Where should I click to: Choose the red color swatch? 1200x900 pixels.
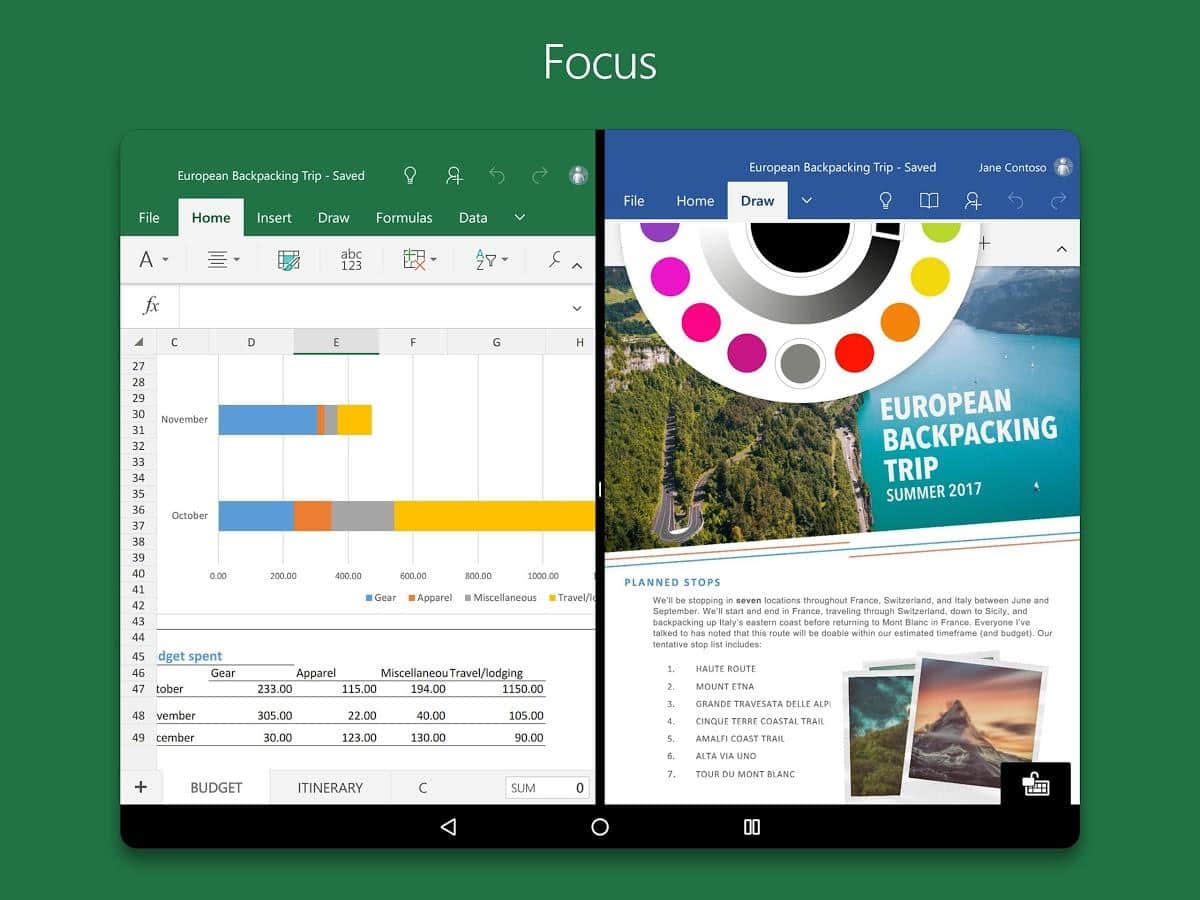(854, 353)
